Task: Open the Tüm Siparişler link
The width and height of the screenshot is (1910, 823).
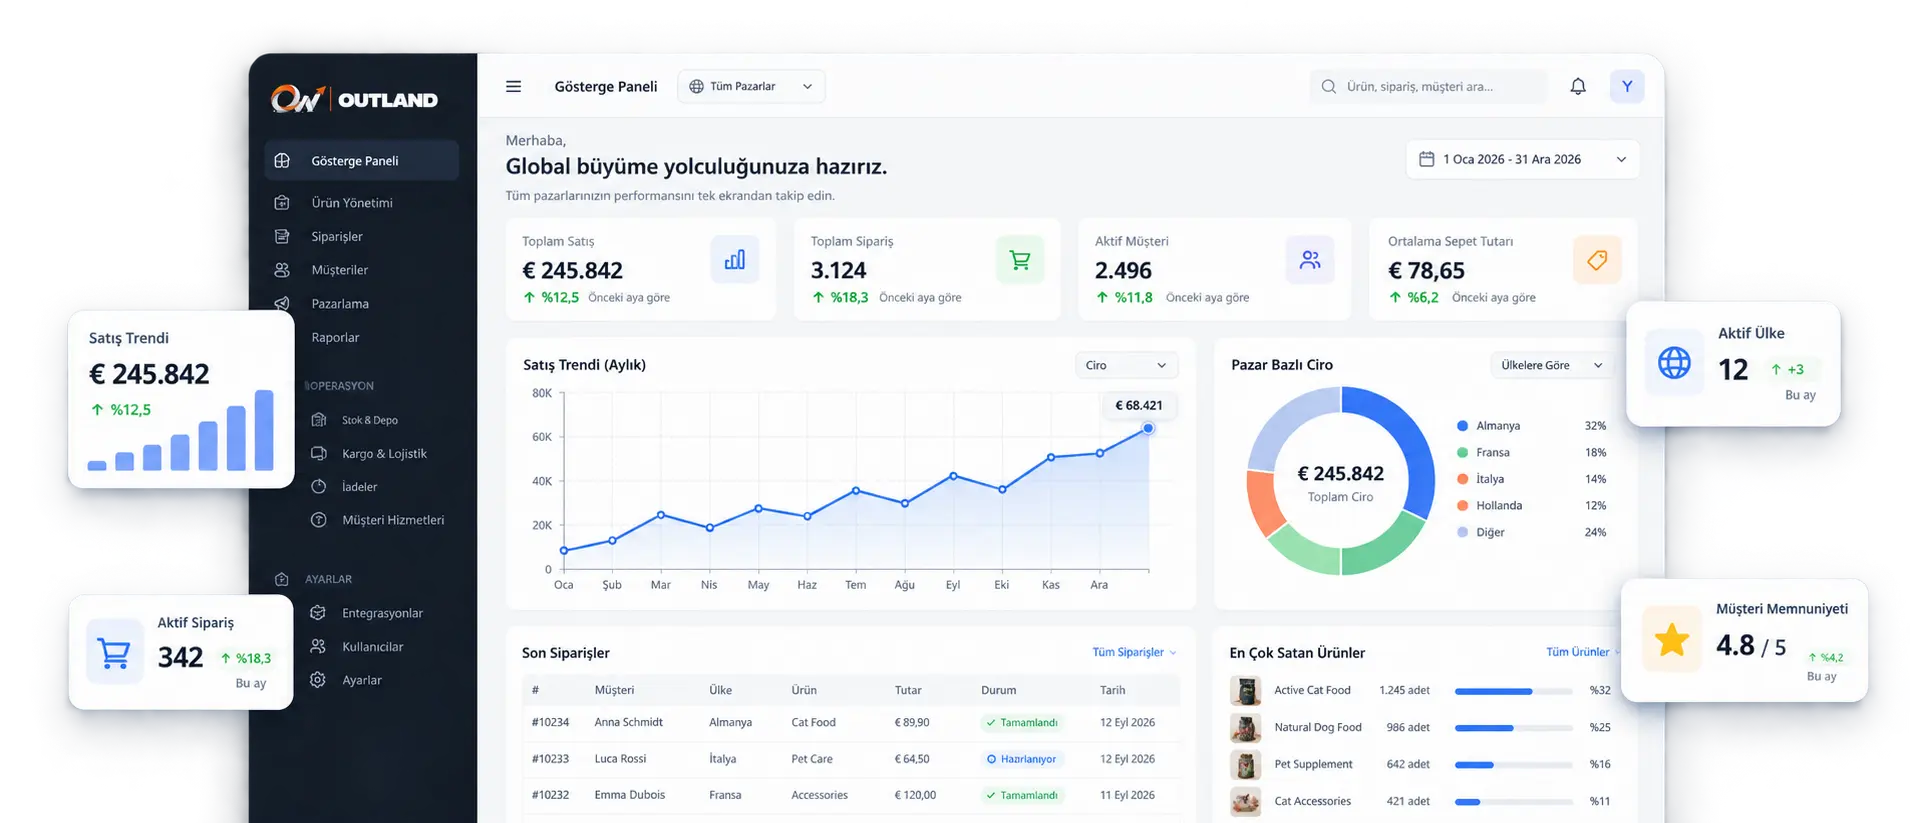Action: pyautogui.click(x=1133, y=652)
